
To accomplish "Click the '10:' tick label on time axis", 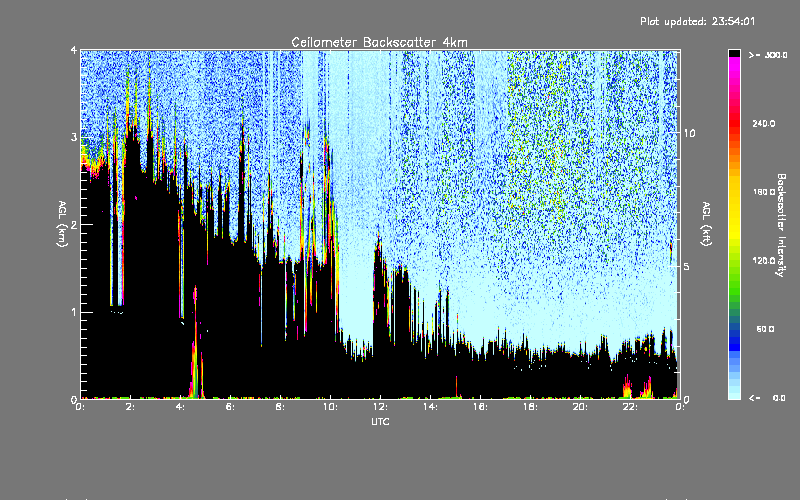I will [x=330, y=407].
